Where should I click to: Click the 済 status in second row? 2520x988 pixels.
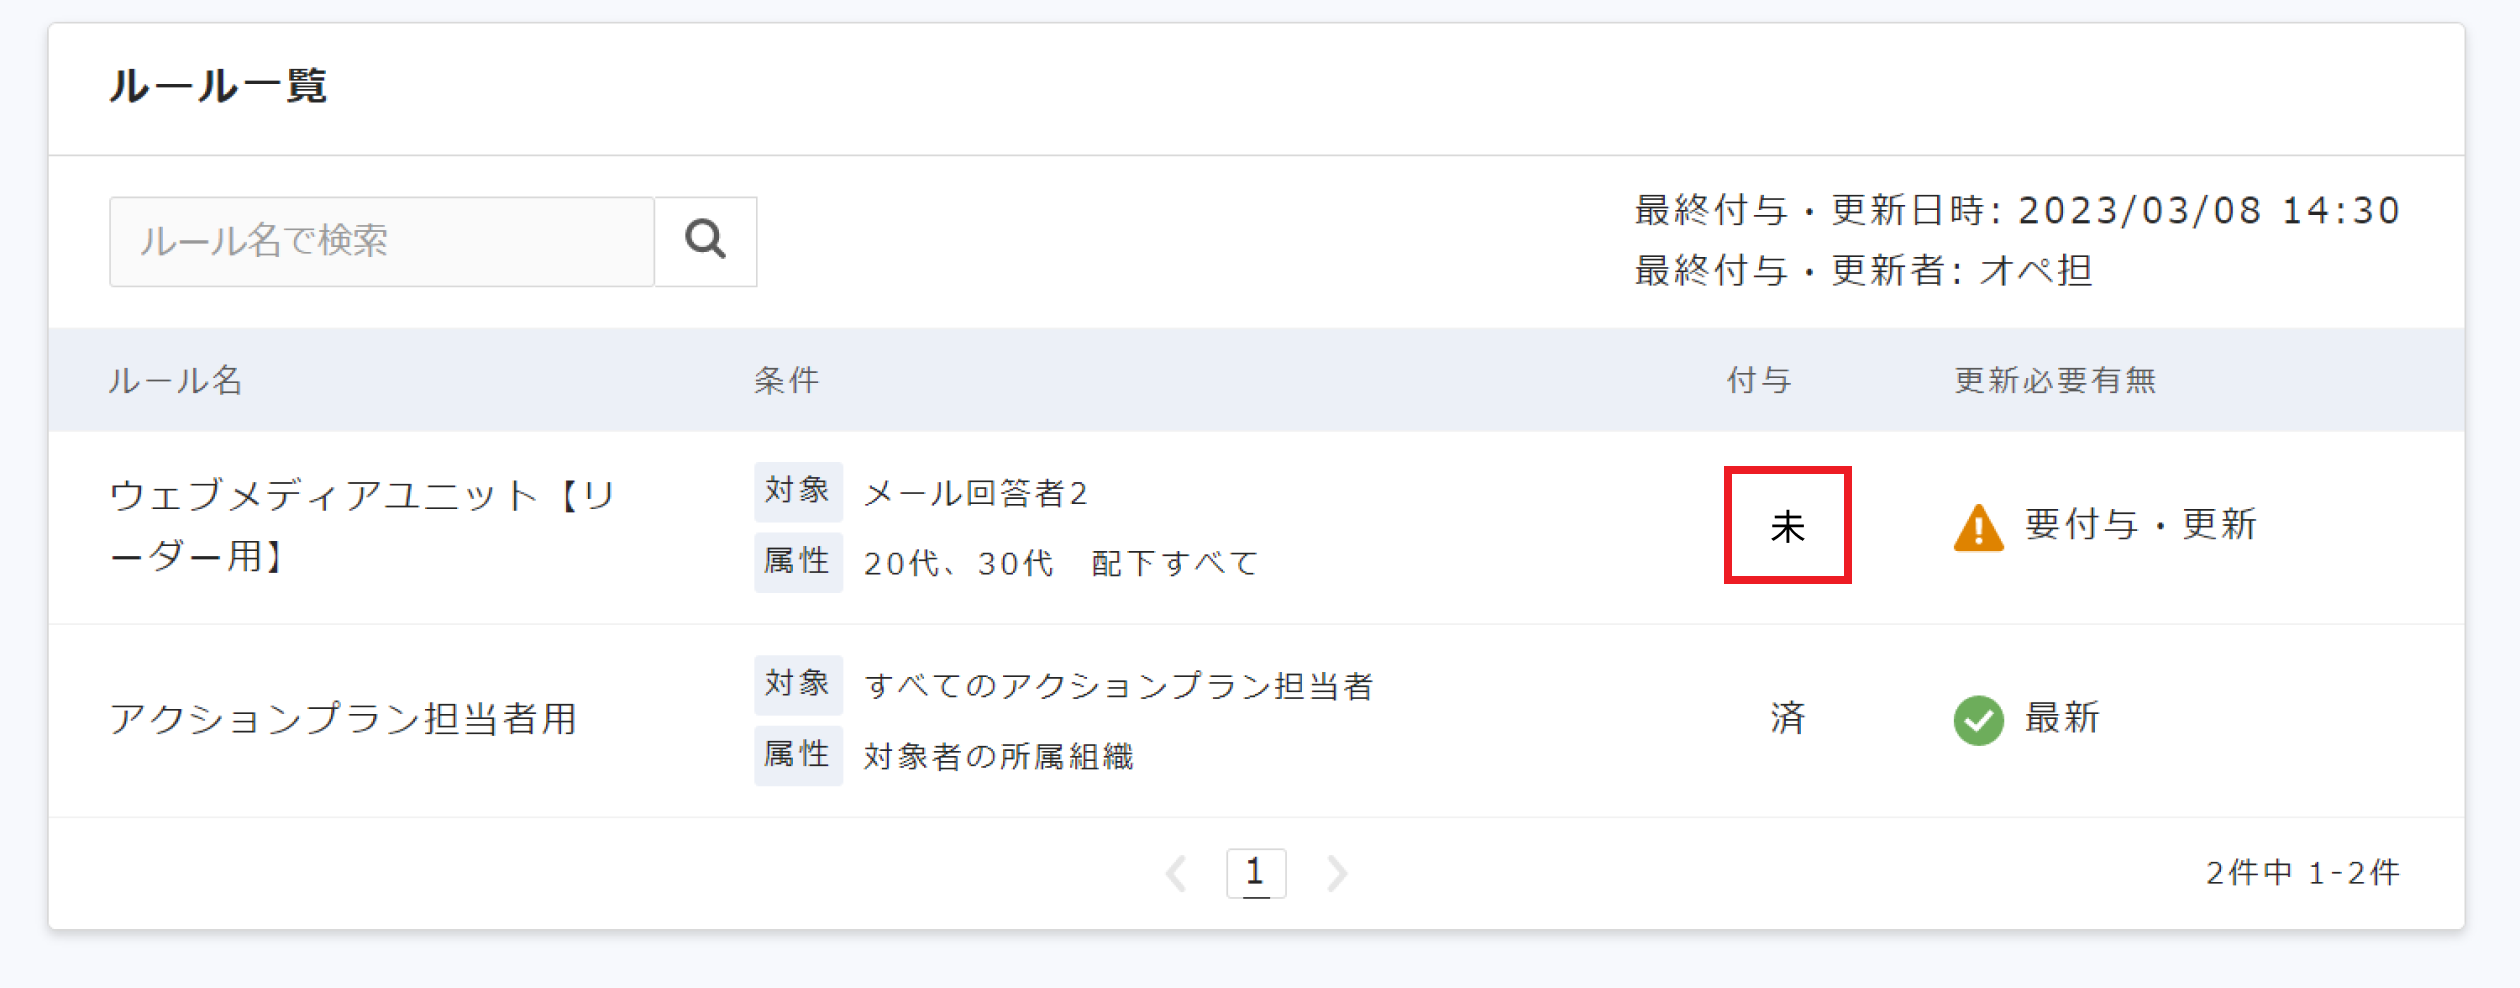(x=1787, y=718)
